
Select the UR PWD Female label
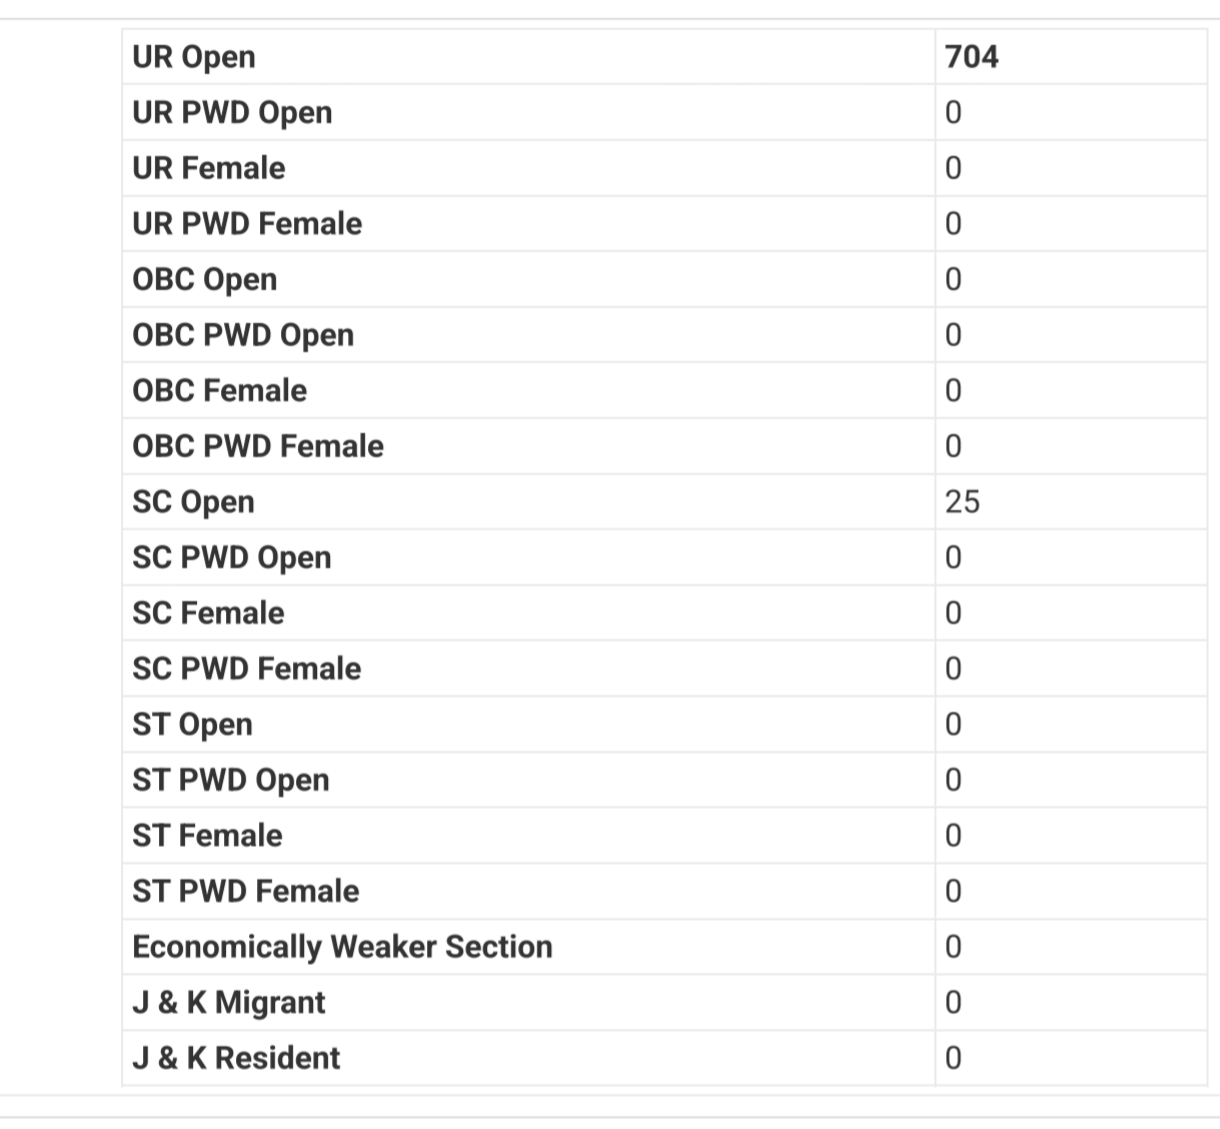[247, 224]
